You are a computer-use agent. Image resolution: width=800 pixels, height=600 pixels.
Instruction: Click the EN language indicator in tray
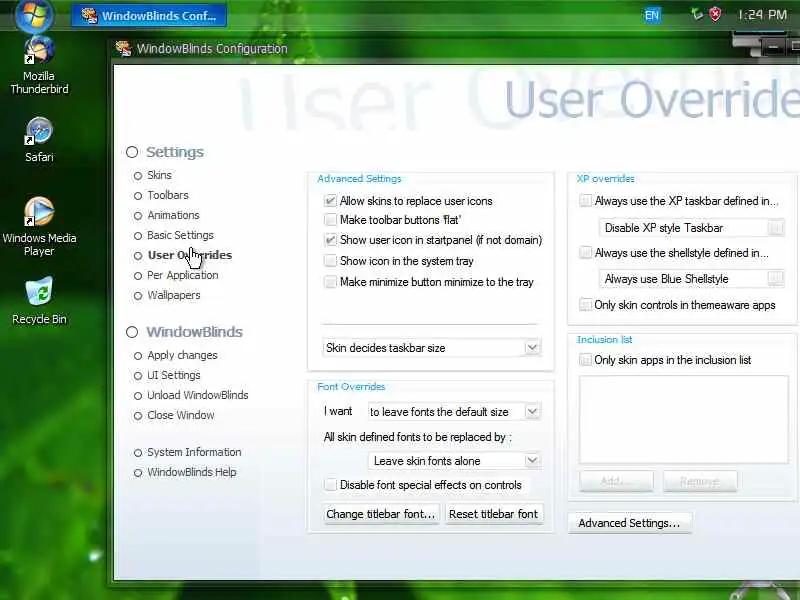click(x=652, y=15)
